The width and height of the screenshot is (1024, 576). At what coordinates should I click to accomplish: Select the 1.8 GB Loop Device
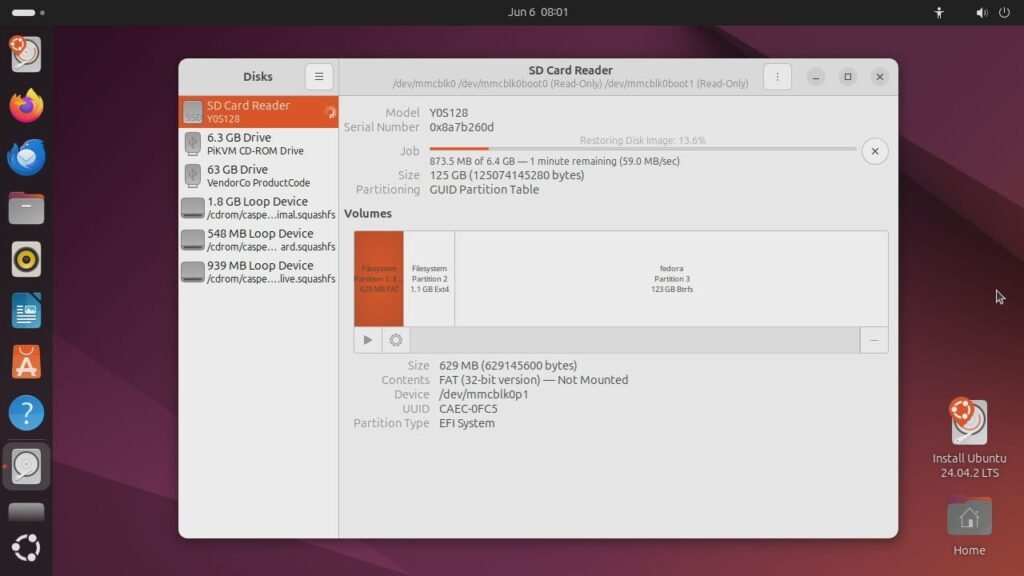pos(258,208)
